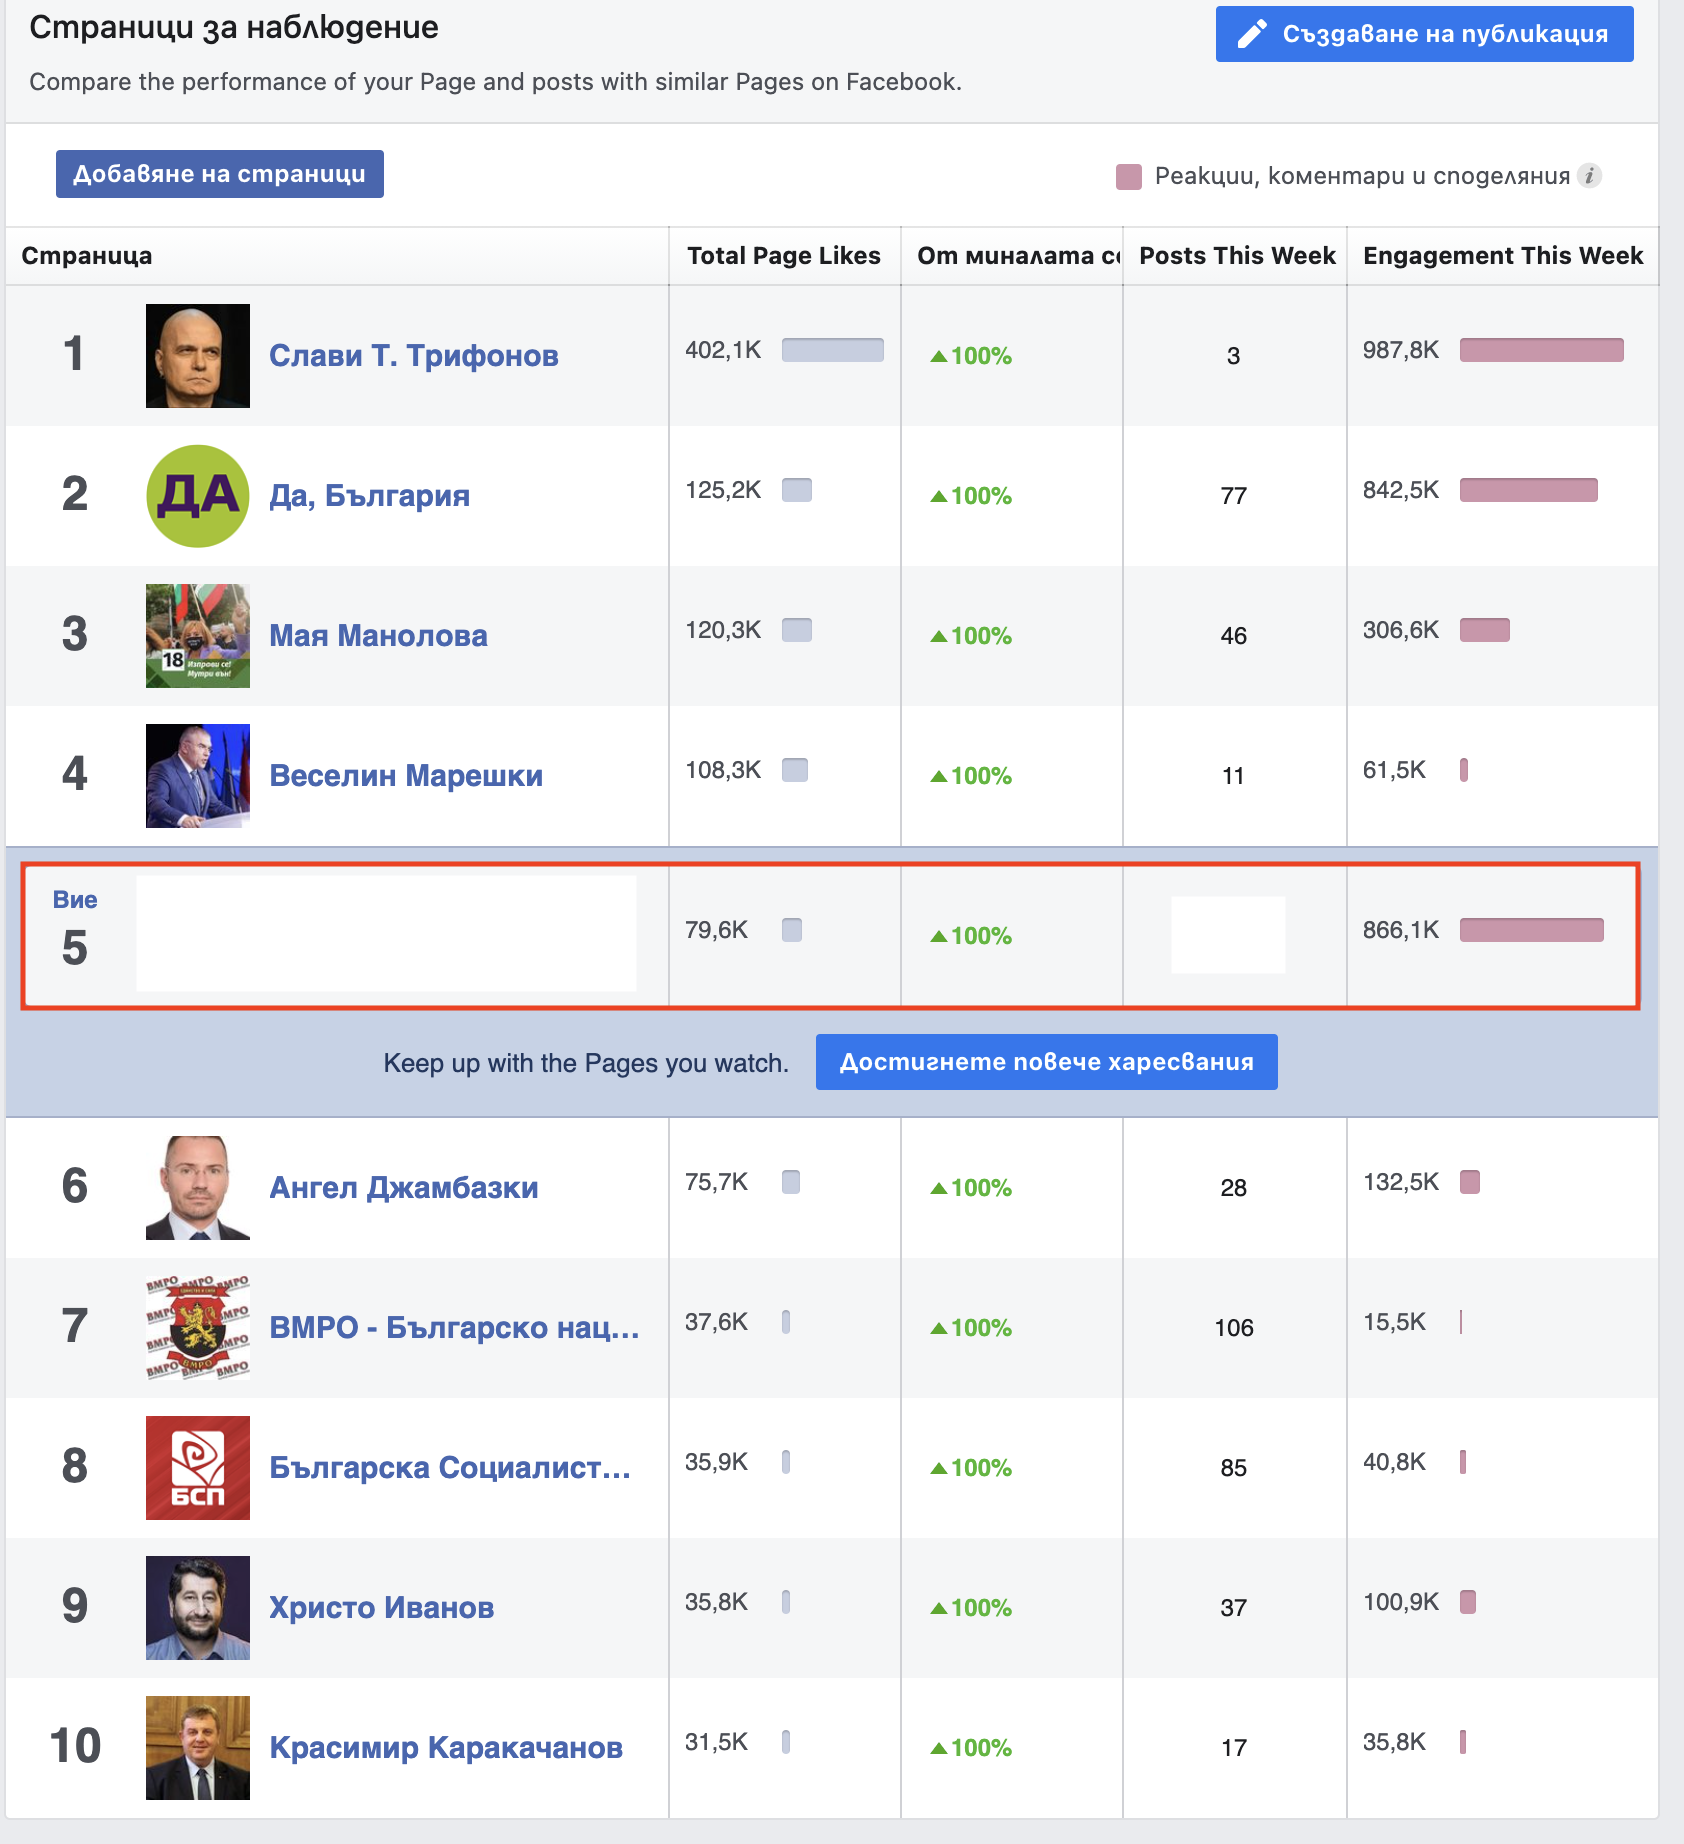The width and height of the screenshot is (1684, 1844).
Task: Open the Веселин Марешки page link
Action: (406, 776)
